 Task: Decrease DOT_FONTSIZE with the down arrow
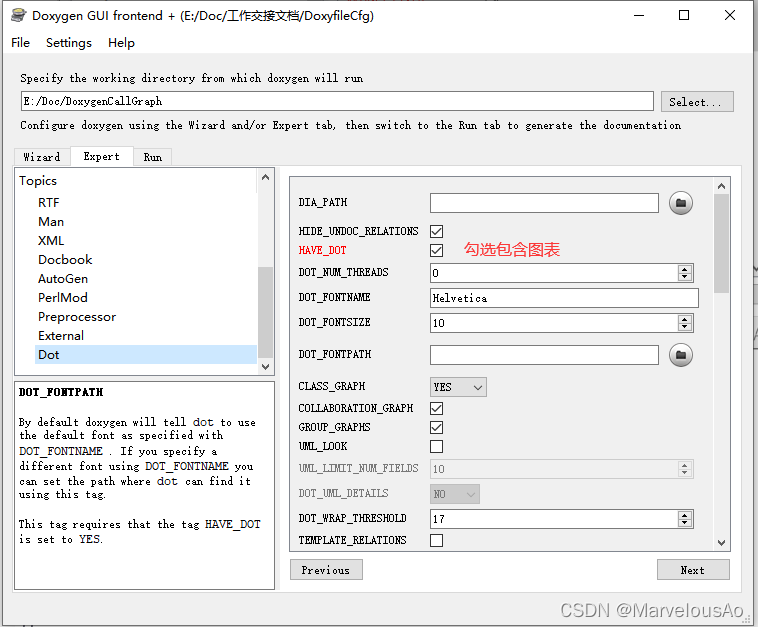685,327
